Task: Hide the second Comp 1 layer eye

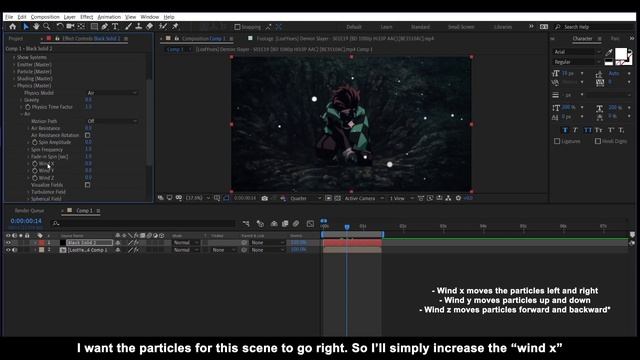Action: [x=8, y=250]
